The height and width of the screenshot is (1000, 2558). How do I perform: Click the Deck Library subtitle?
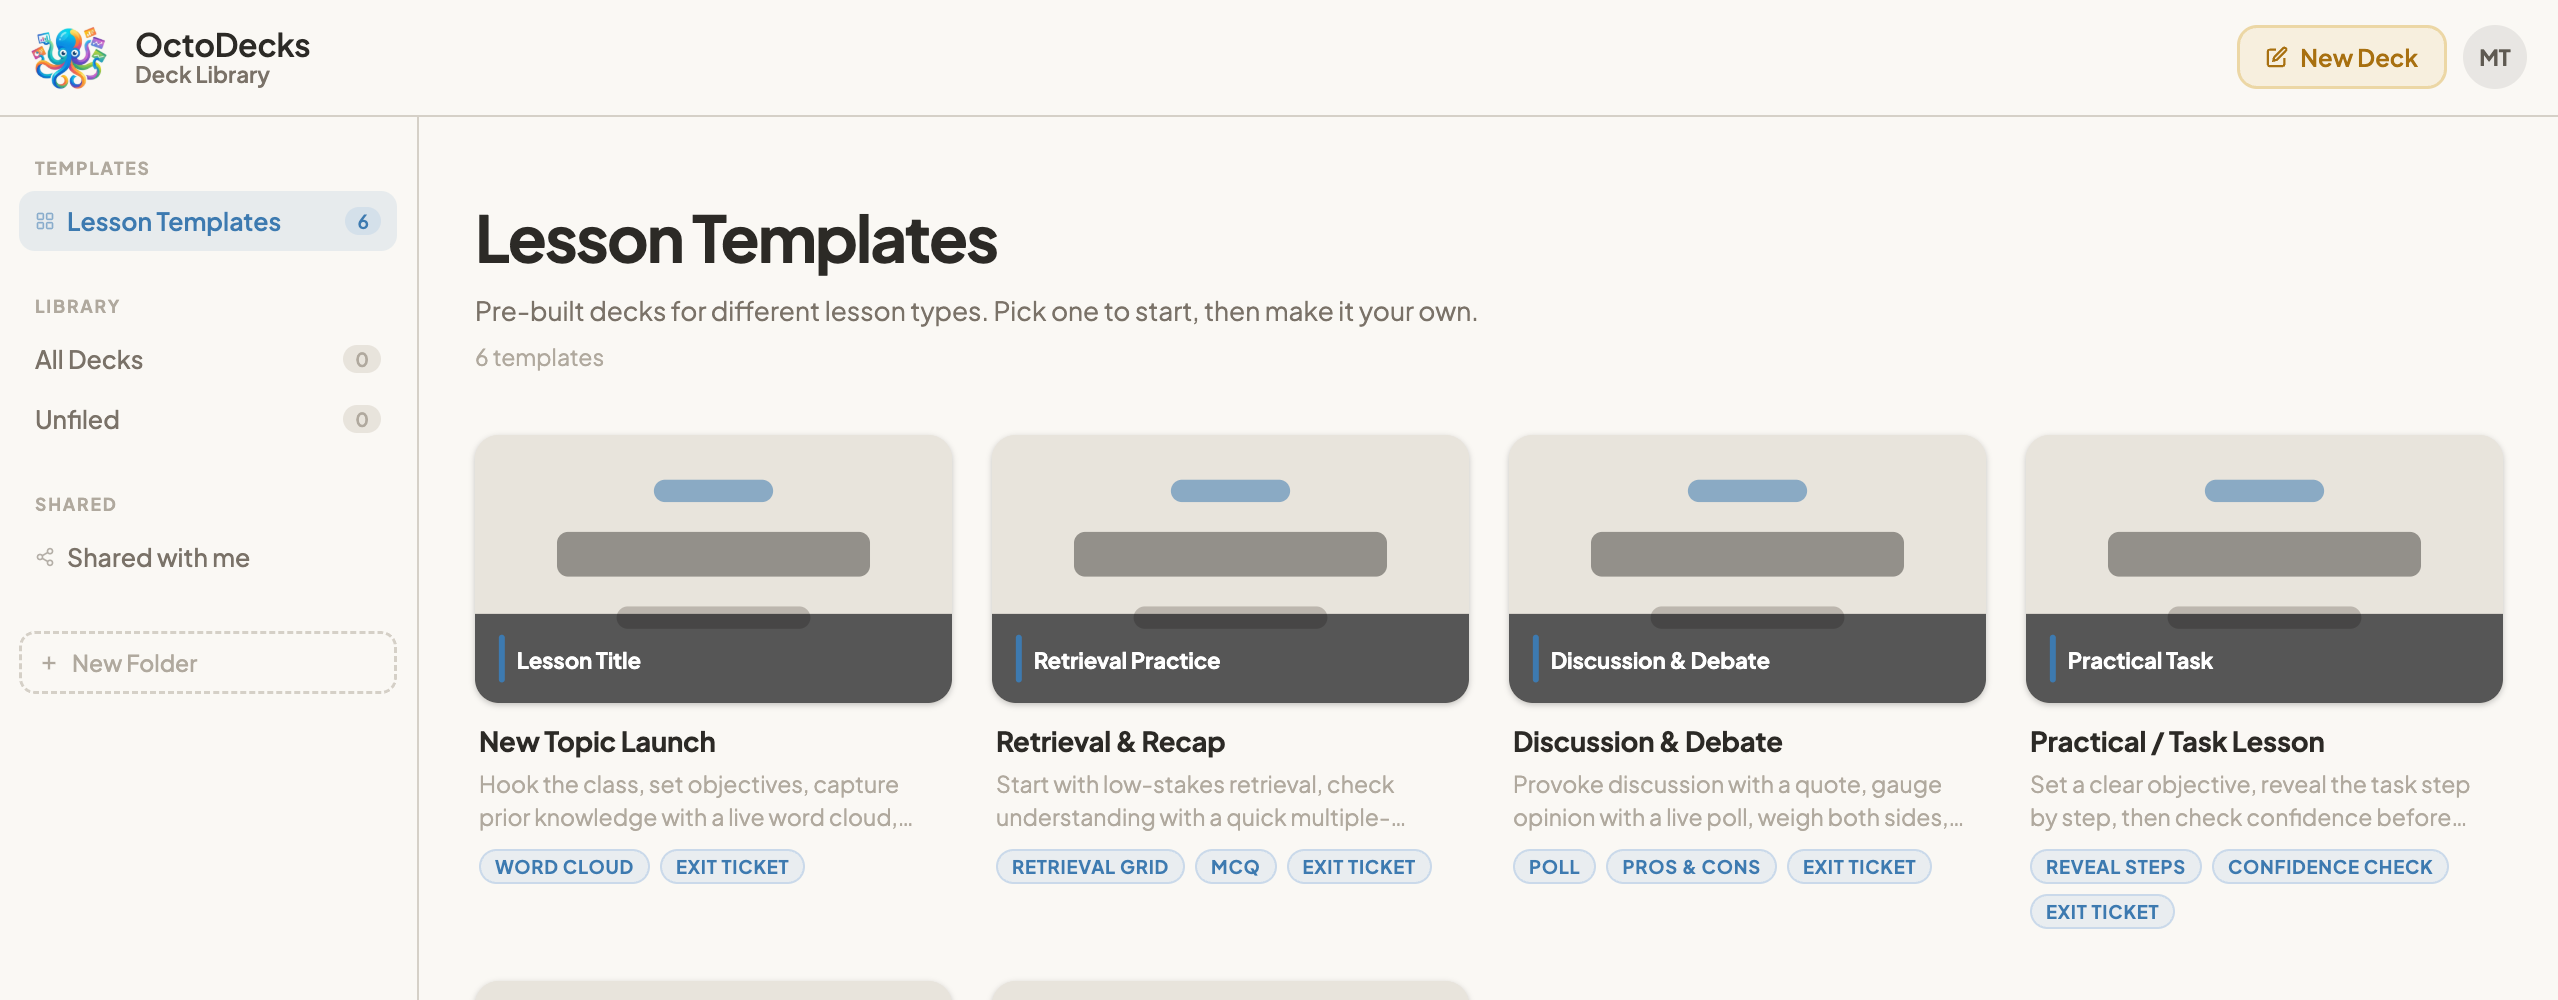[202, 75]
